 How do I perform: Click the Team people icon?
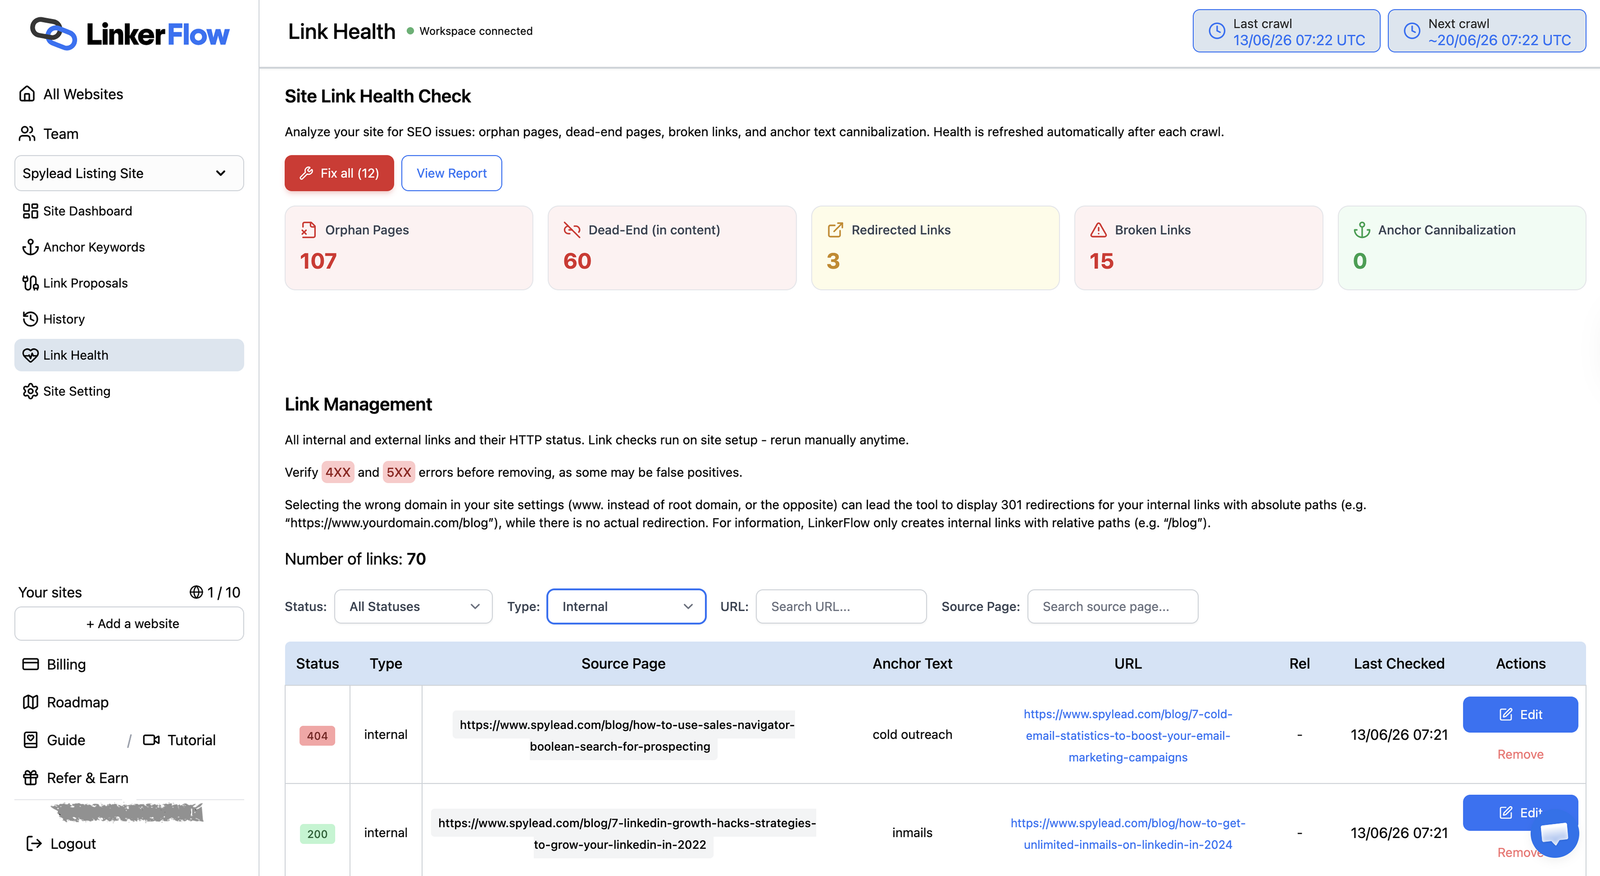coord(27,133)
